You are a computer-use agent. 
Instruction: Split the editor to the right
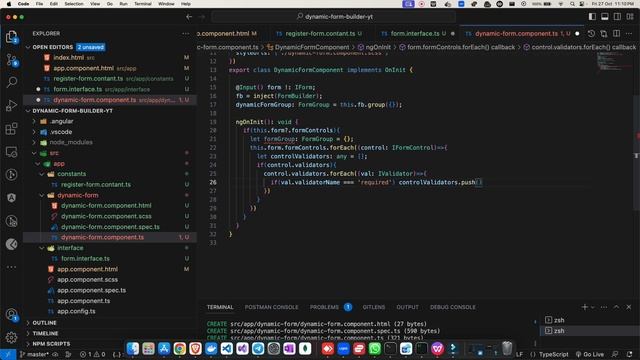pos(616,33)
